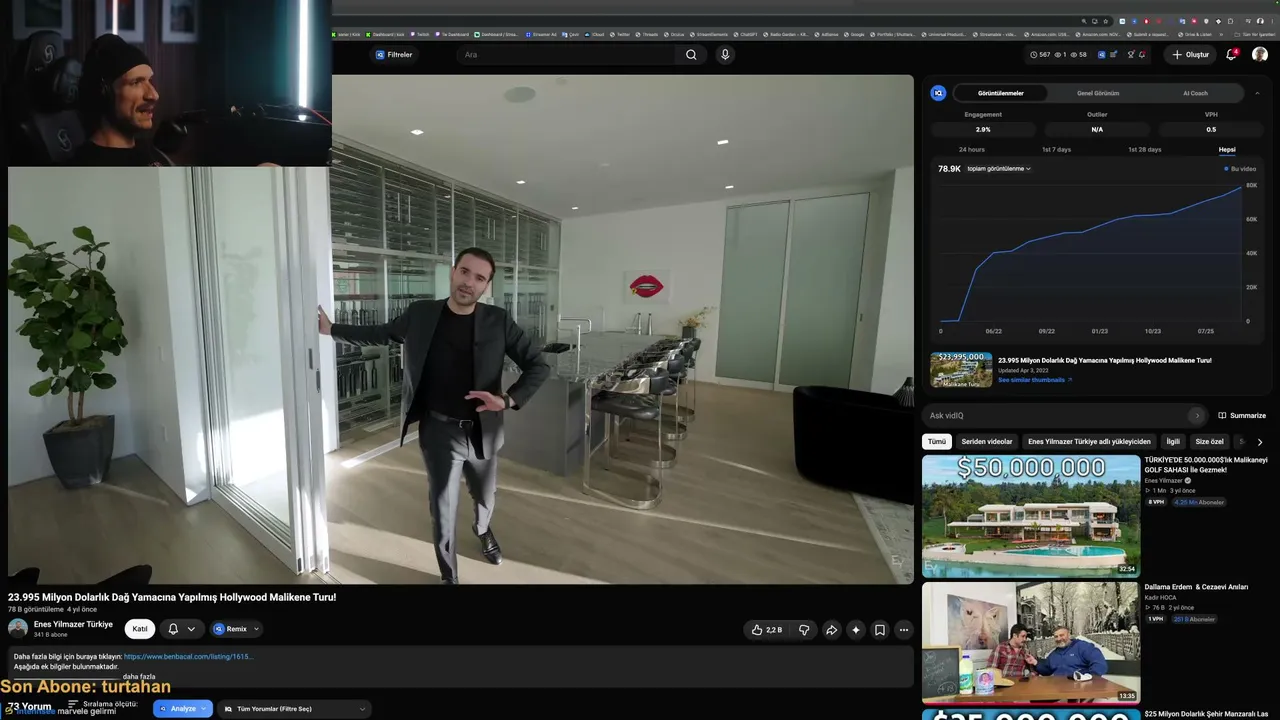Show more related filter chips arrow
1280x720 pixels.
pyautogui.click(x=1259, y=442)
